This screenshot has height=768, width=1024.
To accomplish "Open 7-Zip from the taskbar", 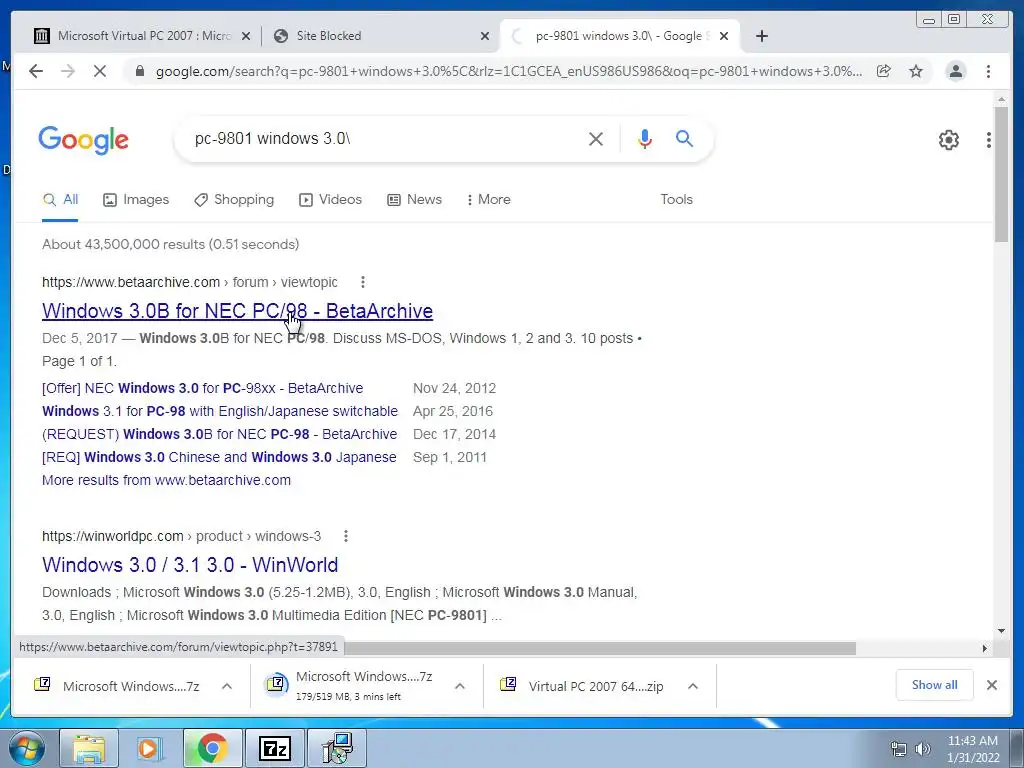I will pos(275,748).
